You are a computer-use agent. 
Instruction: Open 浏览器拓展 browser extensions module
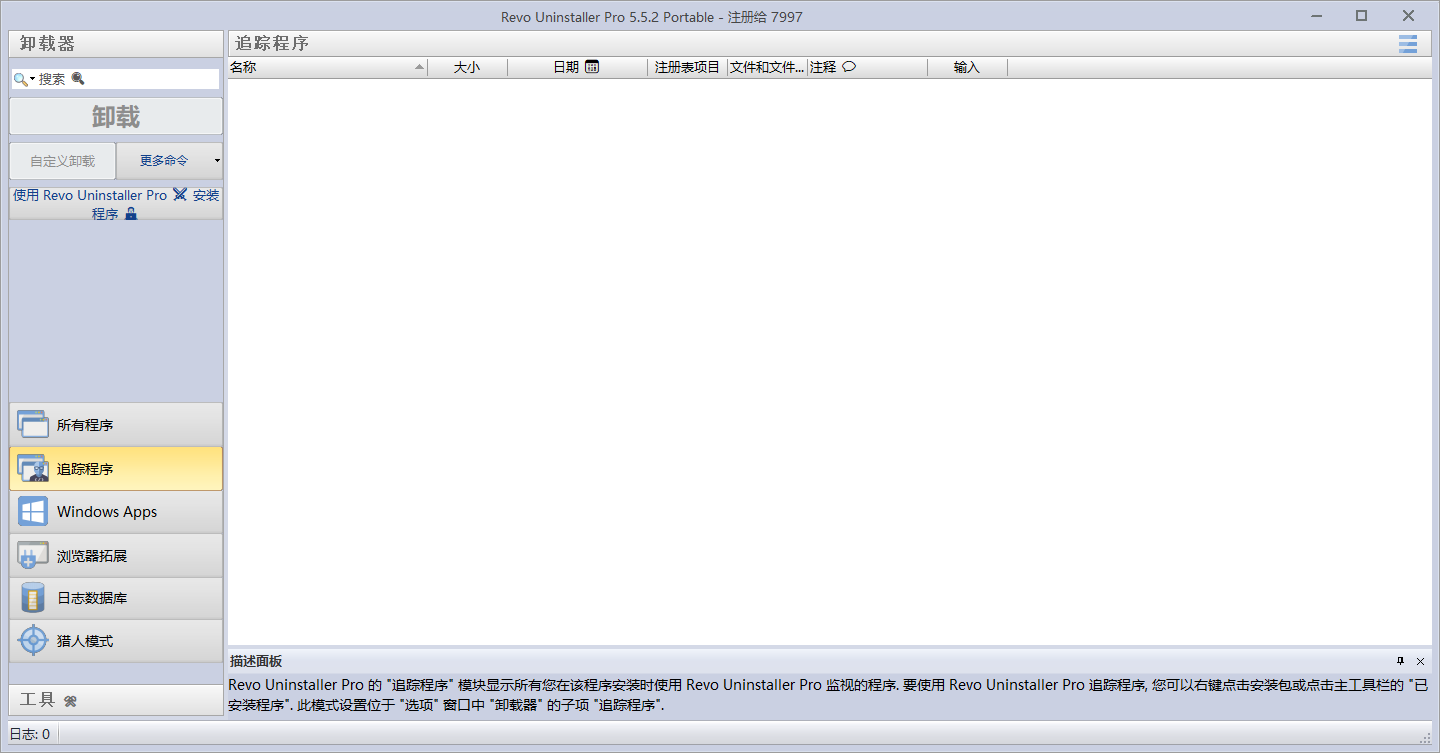116,556
